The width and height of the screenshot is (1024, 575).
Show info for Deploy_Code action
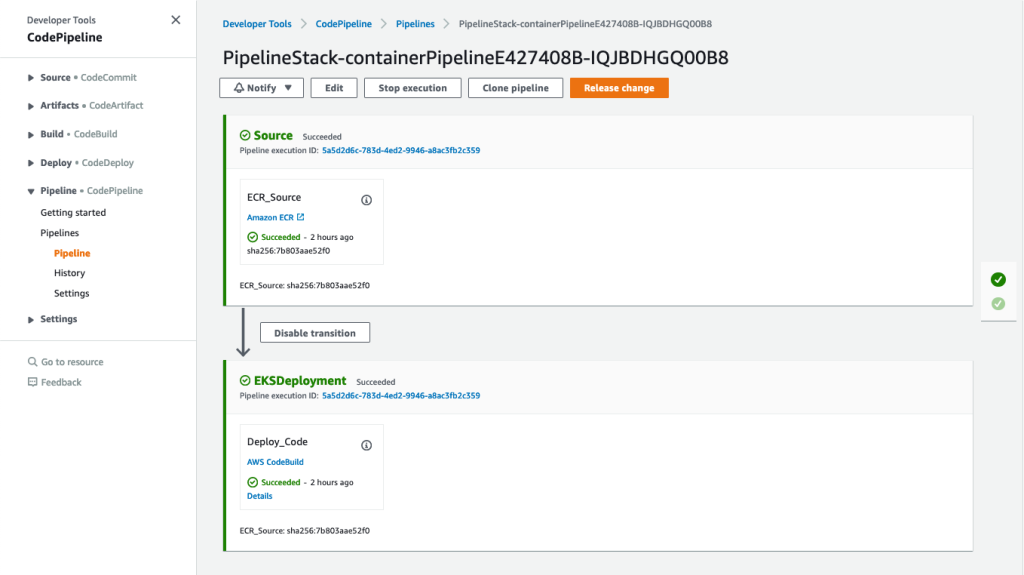(x=366, y=446)
